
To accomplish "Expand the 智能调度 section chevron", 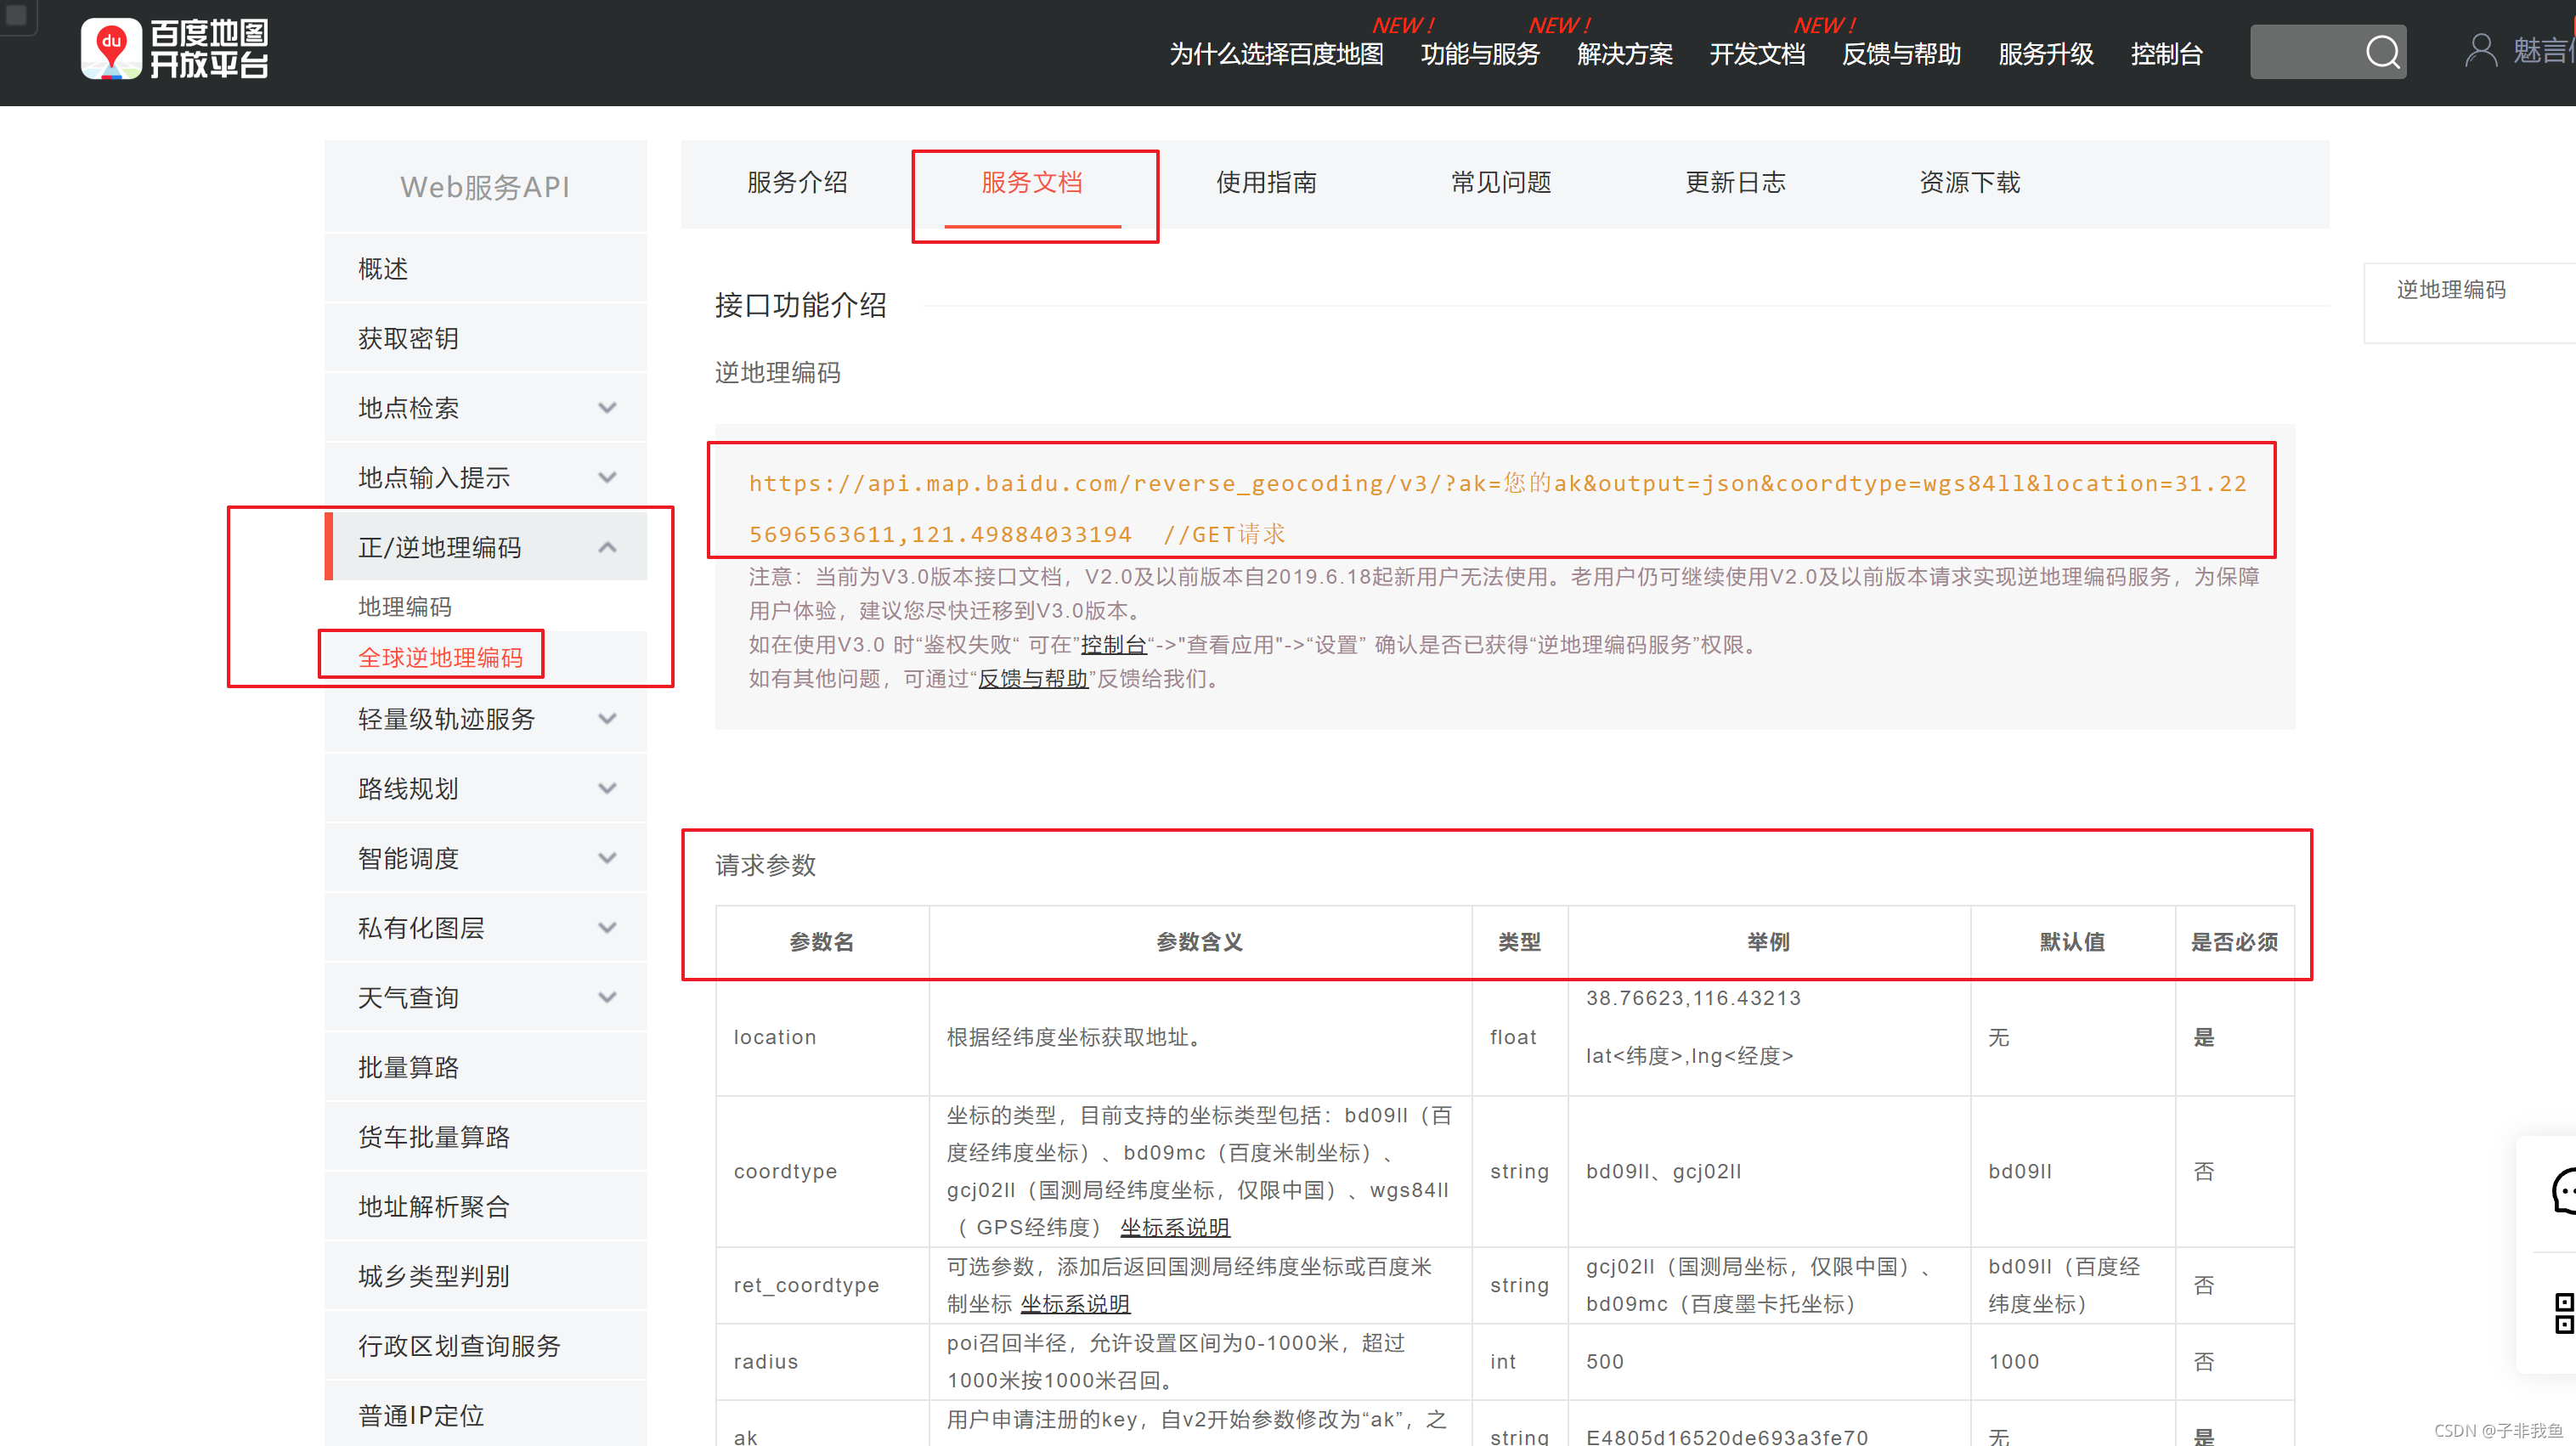I will pos(607,858).
